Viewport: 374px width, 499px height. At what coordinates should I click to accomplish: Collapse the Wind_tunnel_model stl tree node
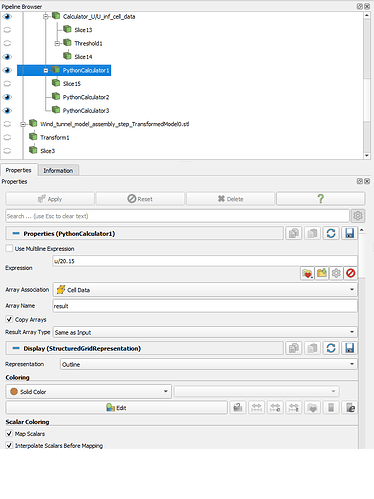(23, 124)
